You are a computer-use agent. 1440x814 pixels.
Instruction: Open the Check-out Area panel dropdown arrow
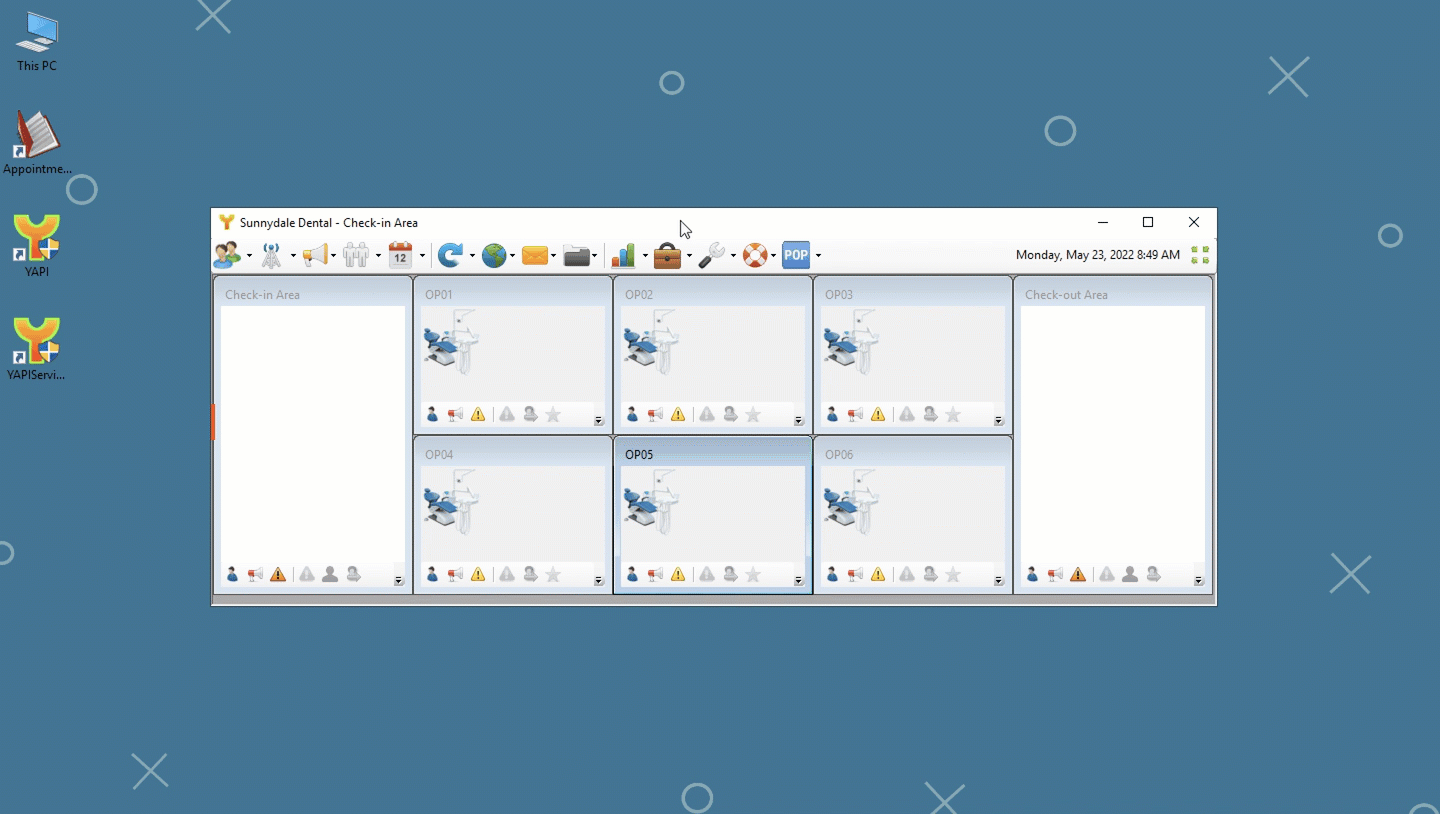click(1199, 581)
